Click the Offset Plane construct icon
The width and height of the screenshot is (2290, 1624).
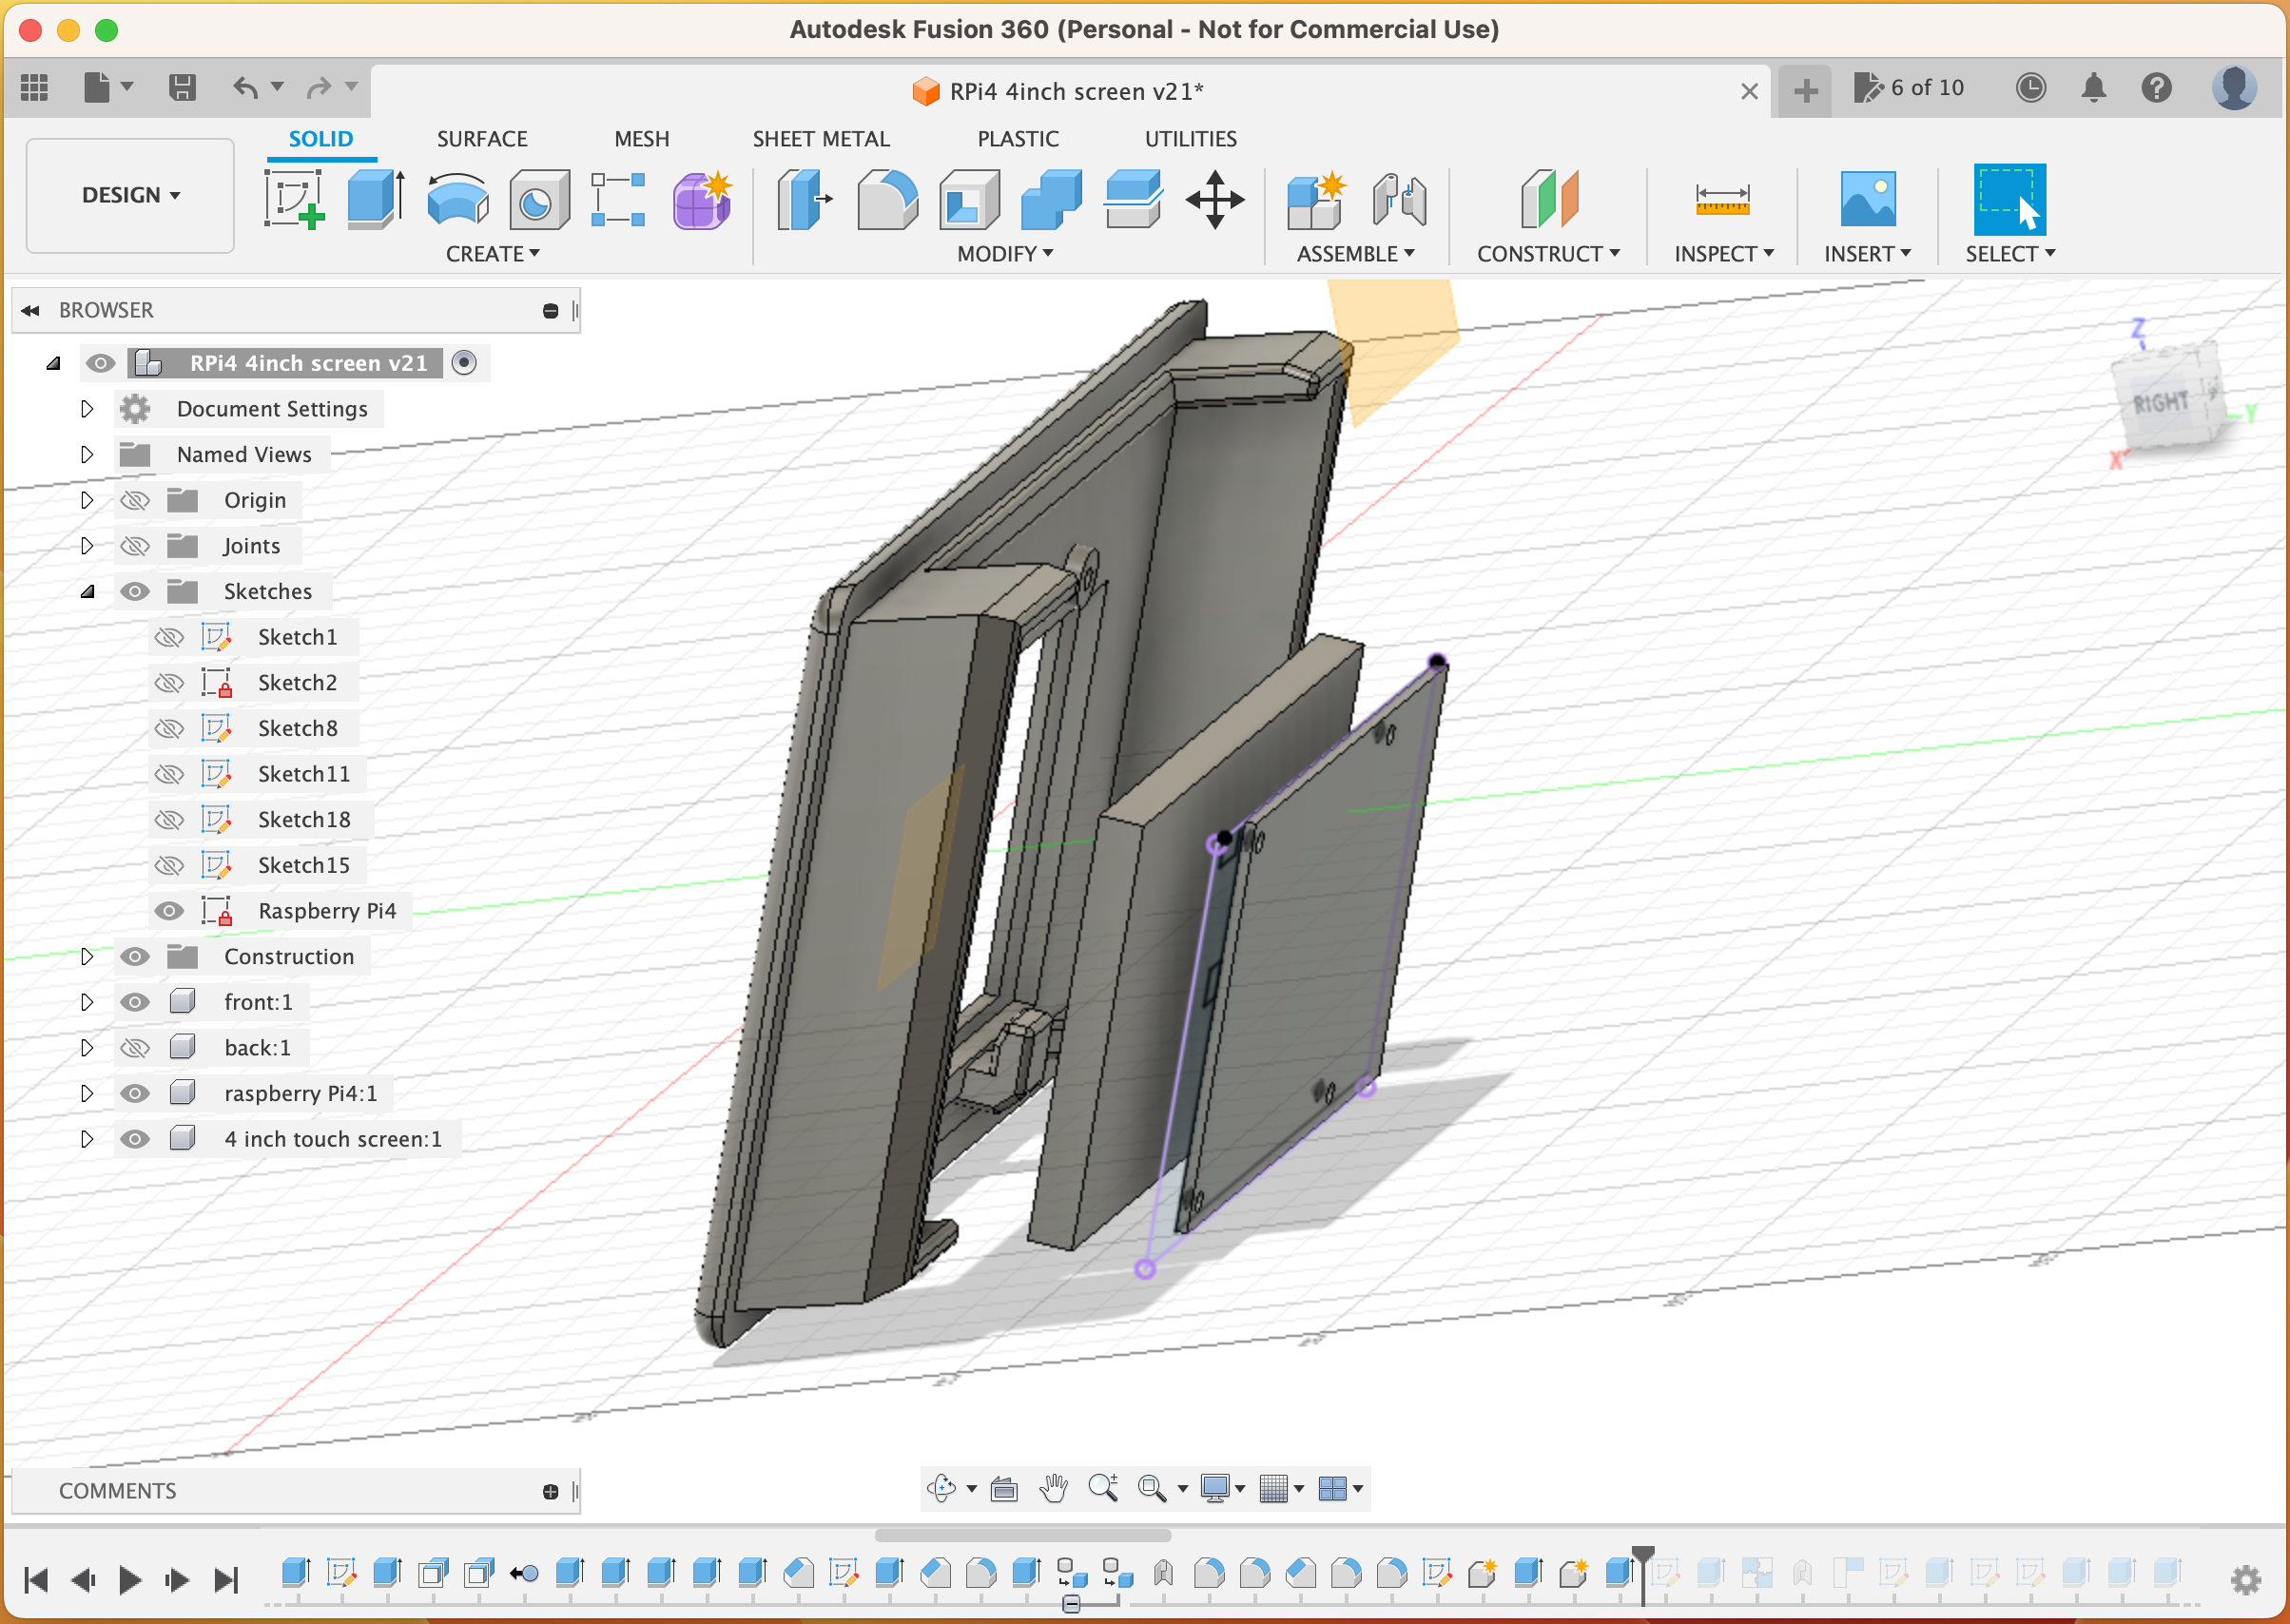(x=1548, y=199)
